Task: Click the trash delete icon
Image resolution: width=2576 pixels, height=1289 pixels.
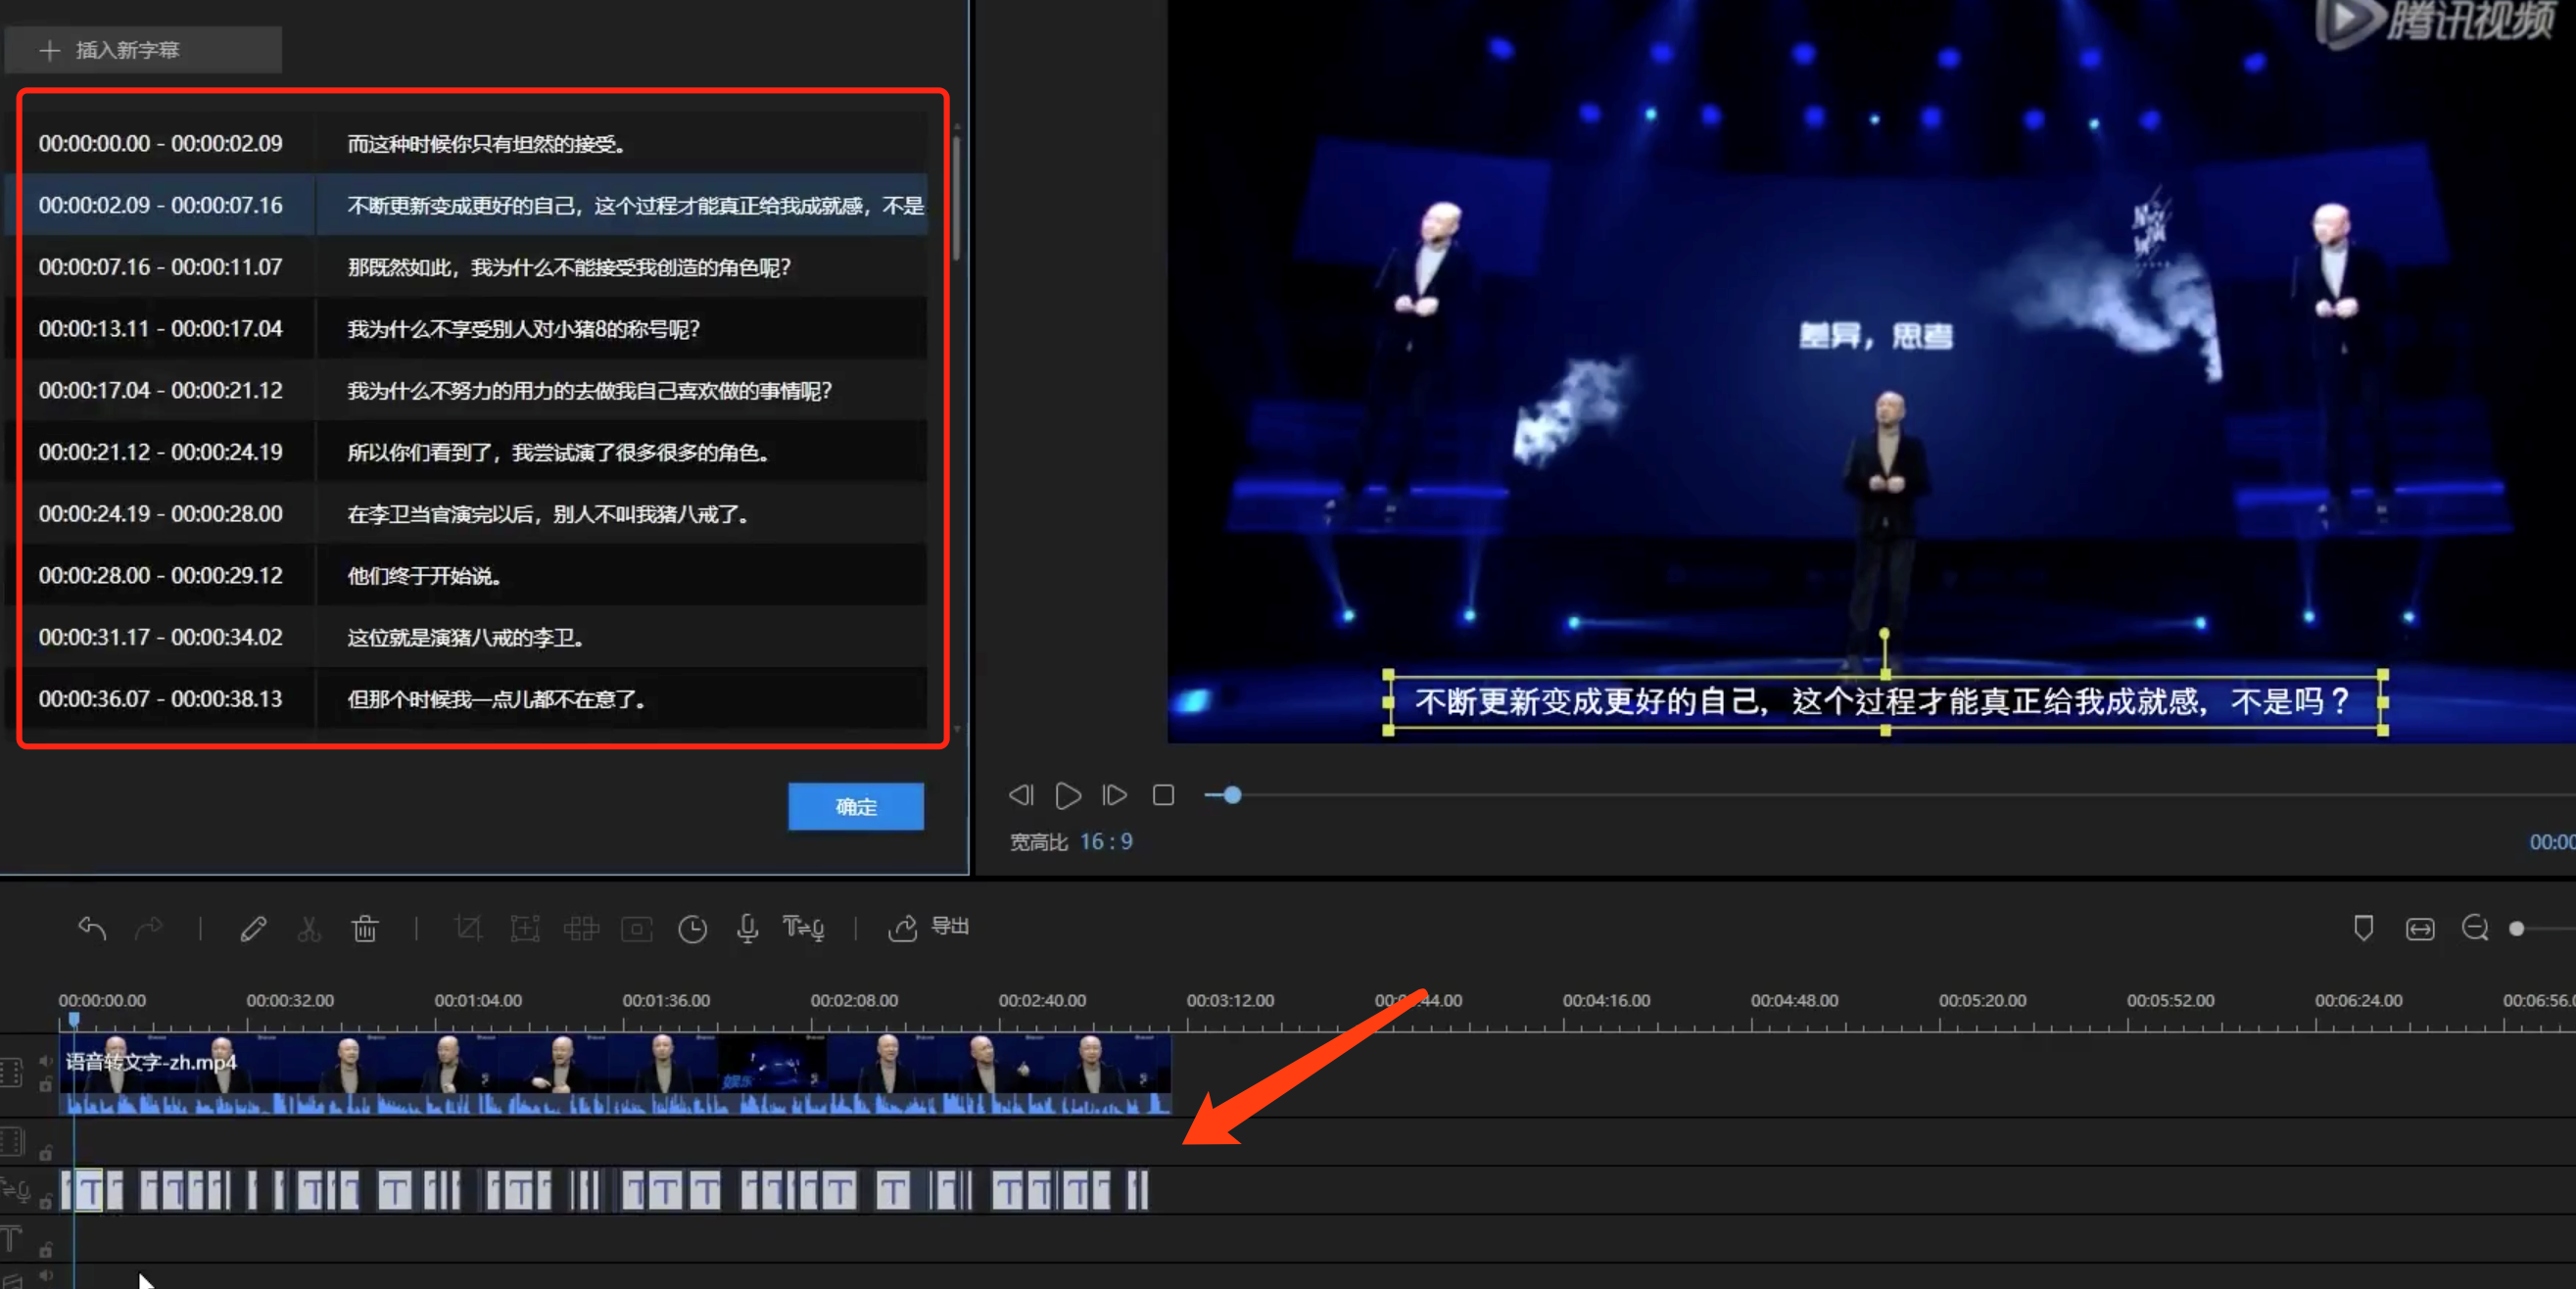Action: (x=365, y=928)
